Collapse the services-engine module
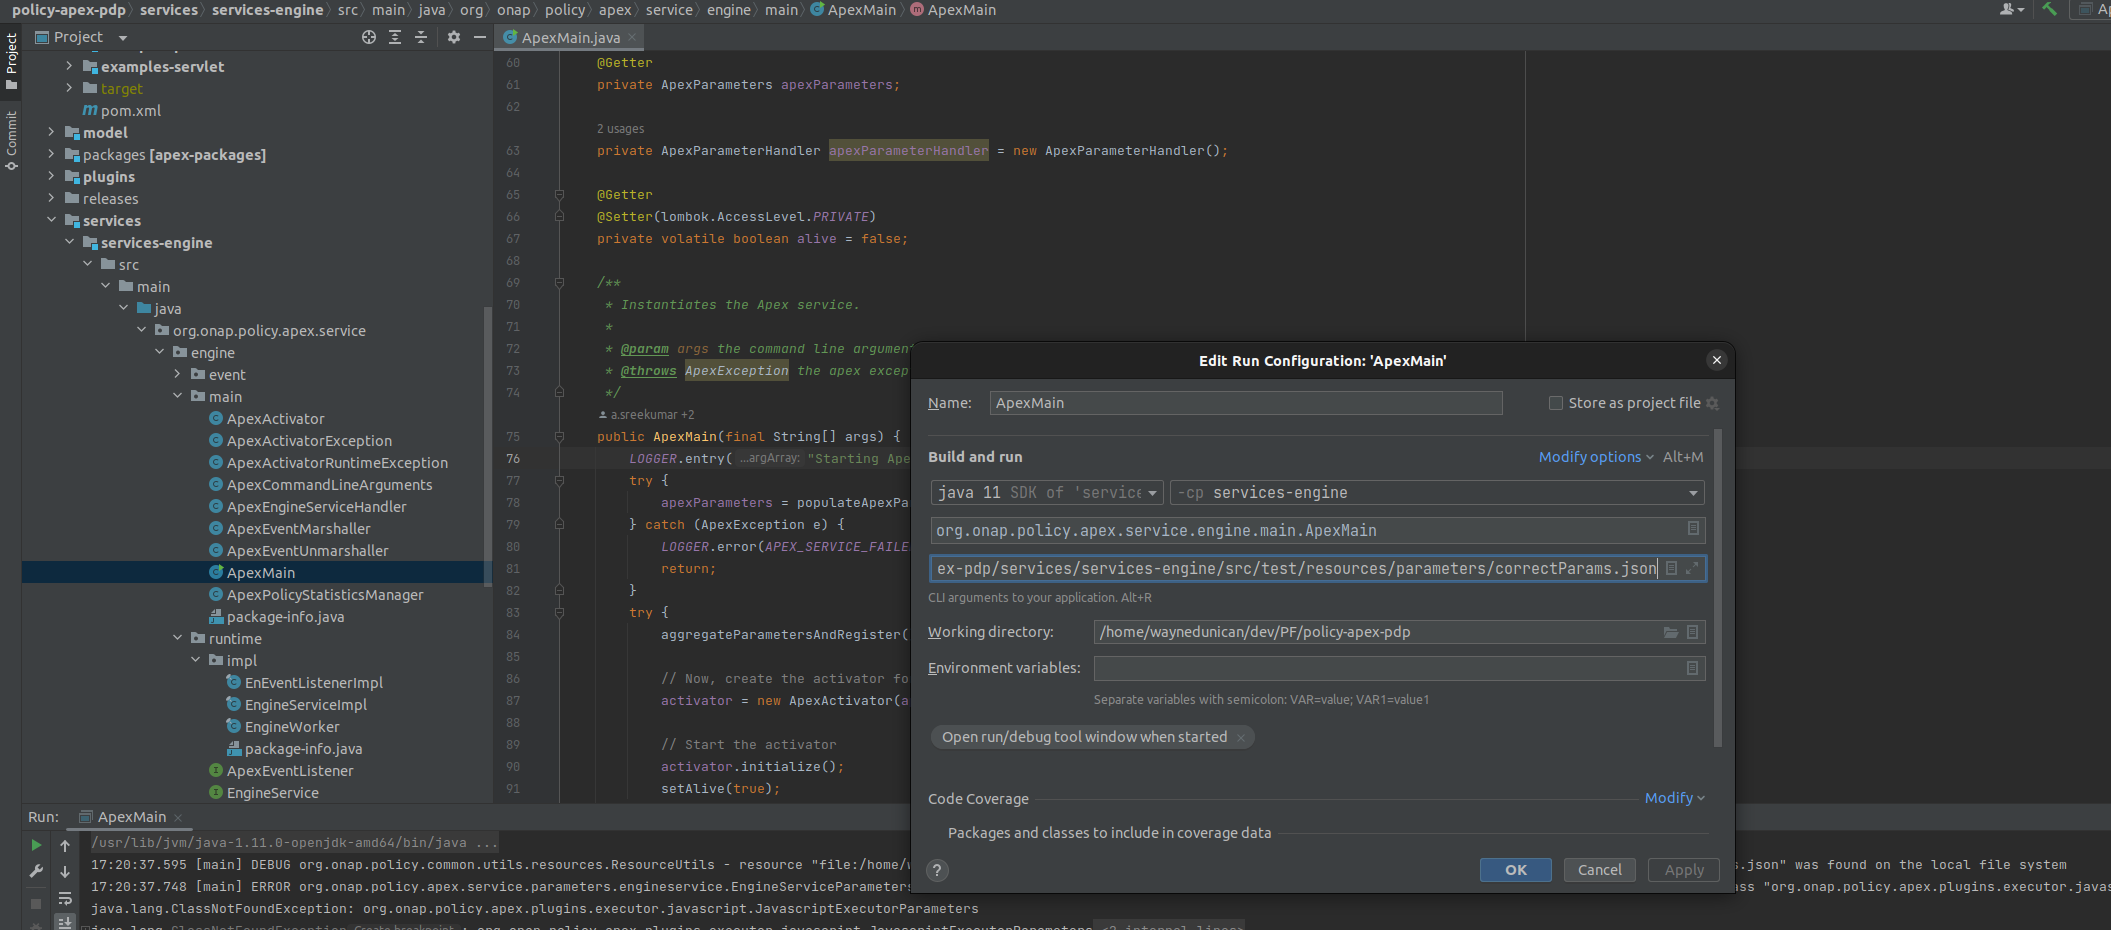 (69, 242)
